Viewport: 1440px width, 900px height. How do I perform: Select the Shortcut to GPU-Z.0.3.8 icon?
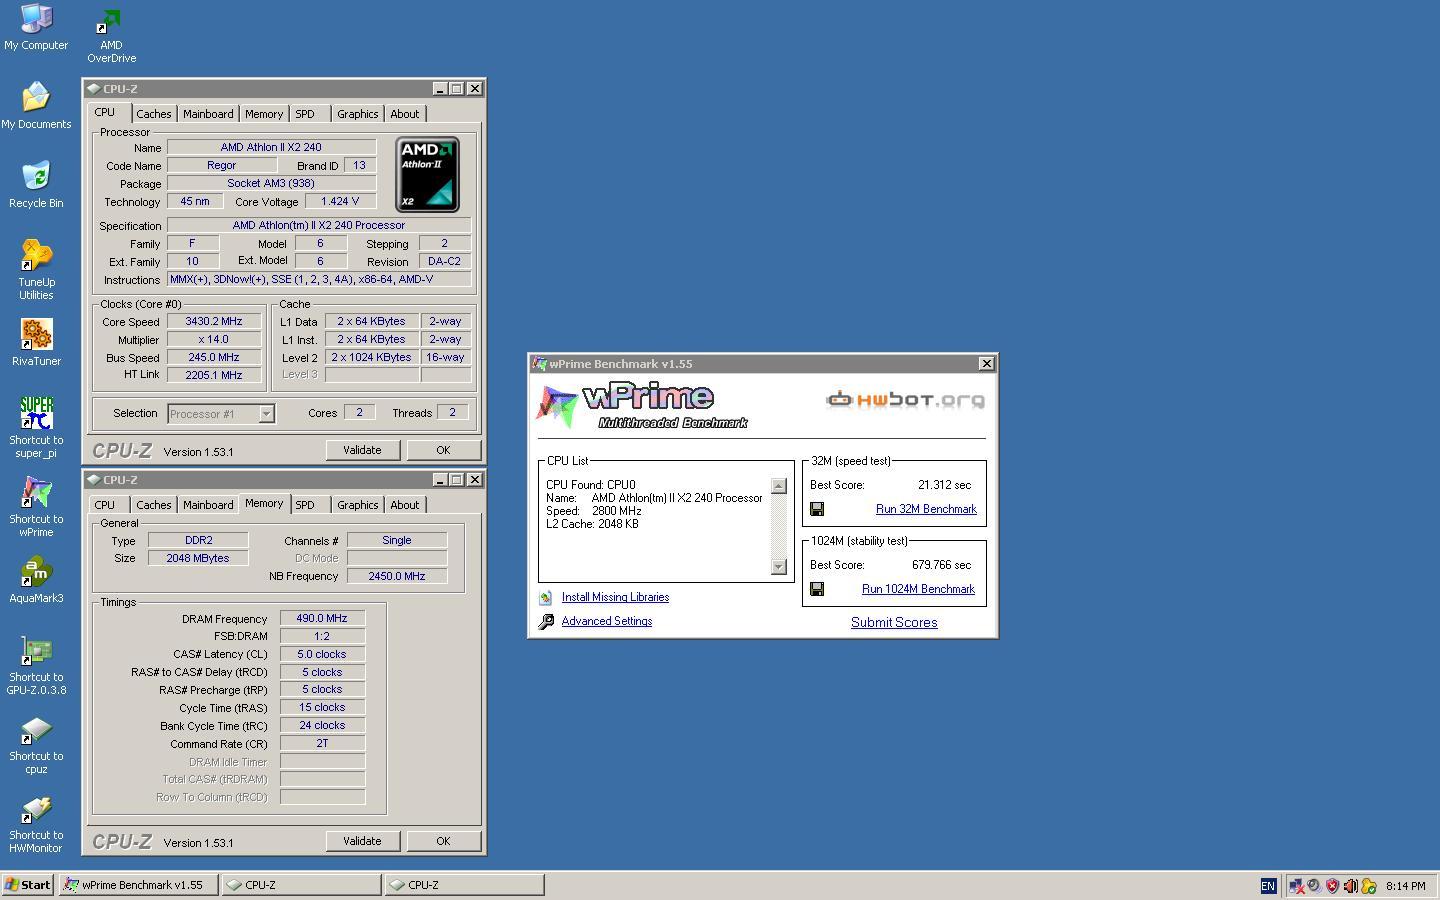(x=36, y=650)
